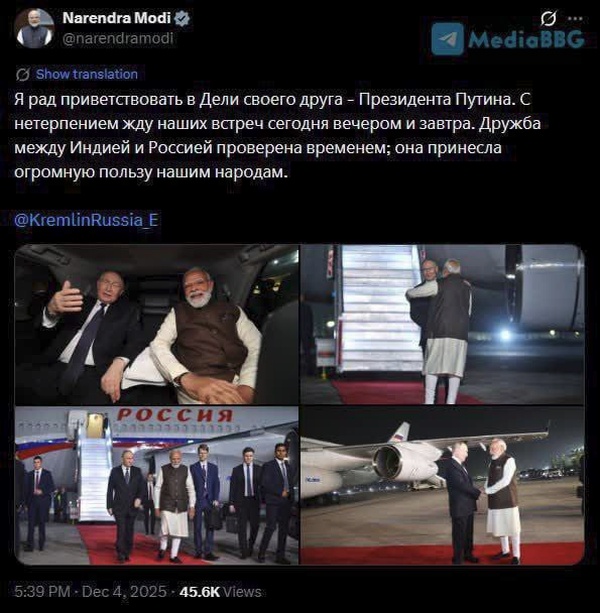Click the Russian post text body

278,136
